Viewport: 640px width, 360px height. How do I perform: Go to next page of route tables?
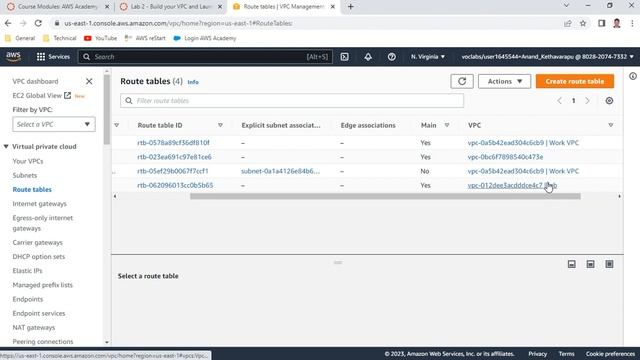click(x=587, y=101)
